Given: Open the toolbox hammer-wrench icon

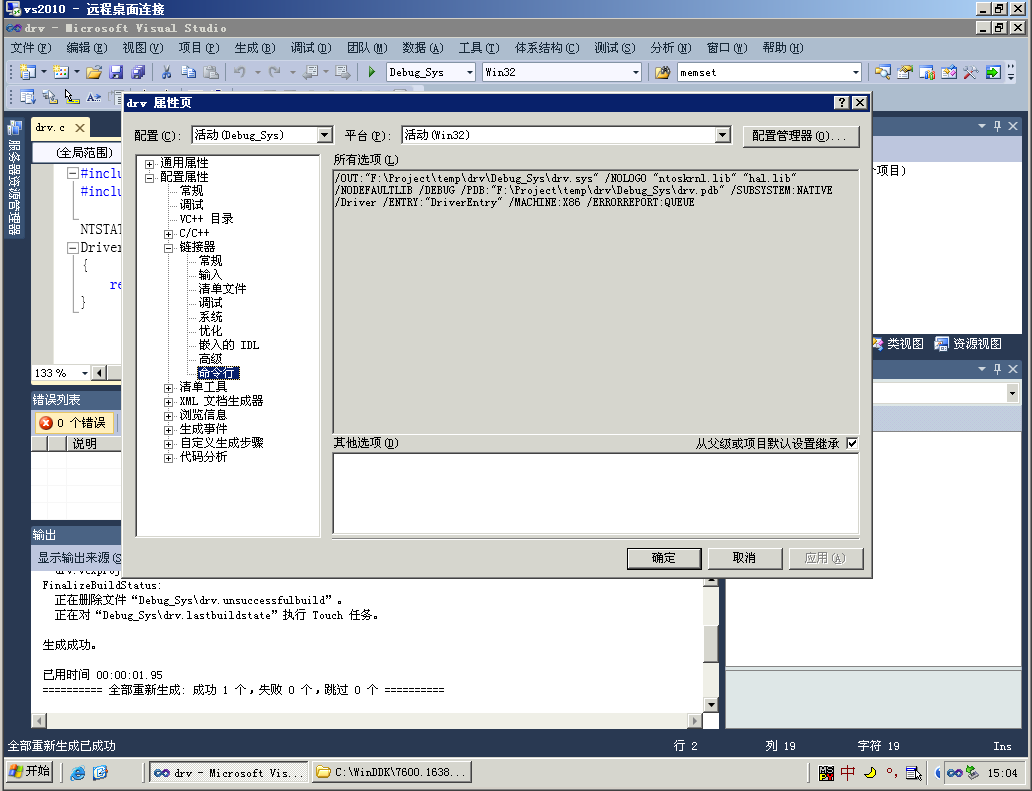Looking at the screenshot, I should pyautogui.click(x=971, y=72).
